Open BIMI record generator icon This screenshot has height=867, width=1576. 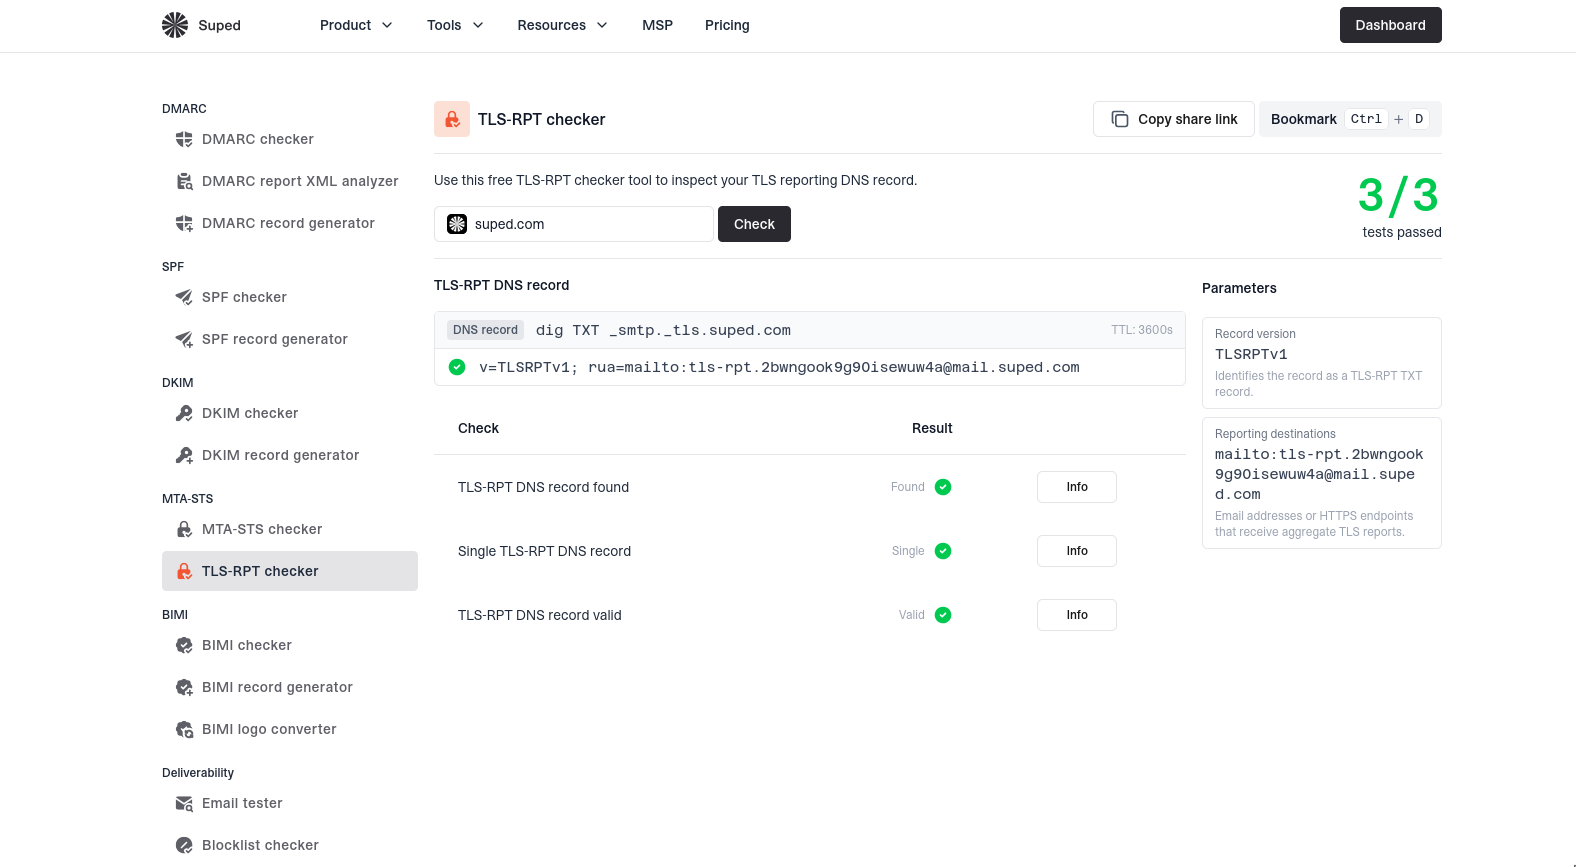click(184, 687)
